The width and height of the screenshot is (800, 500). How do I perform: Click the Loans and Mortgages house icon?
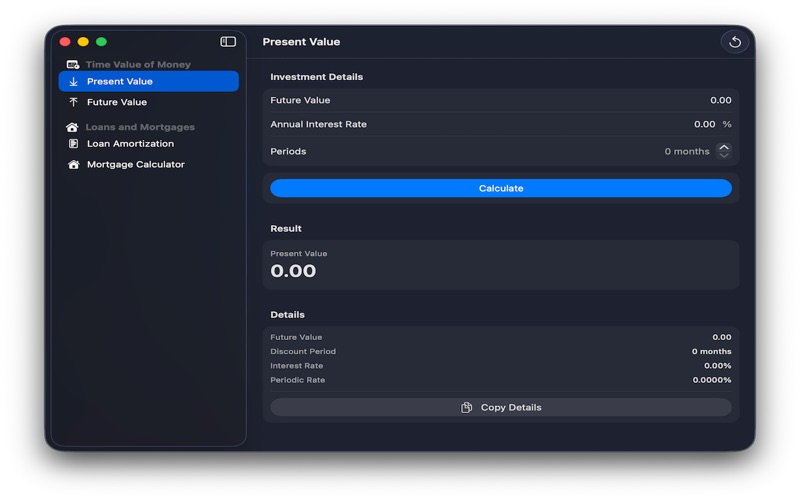[x=72, y=127]
